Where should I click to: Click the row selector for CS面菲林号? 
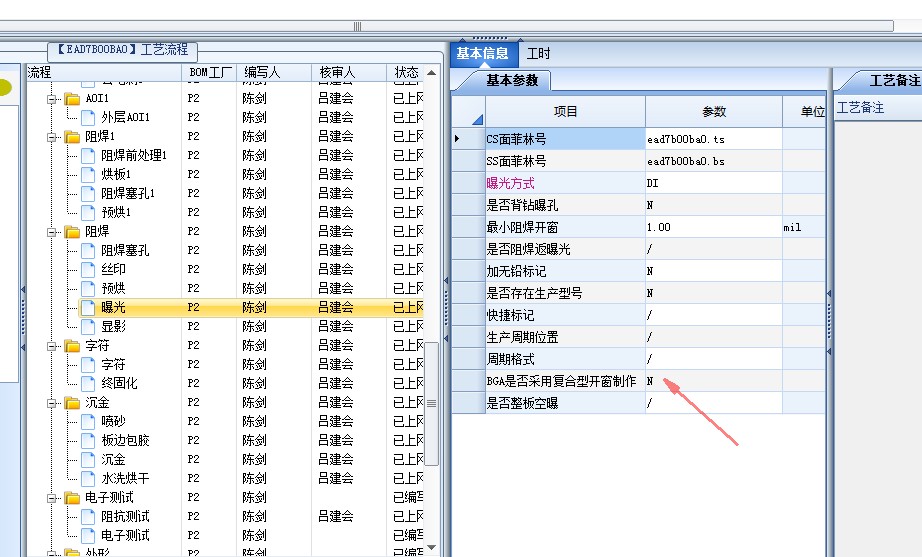468,139
